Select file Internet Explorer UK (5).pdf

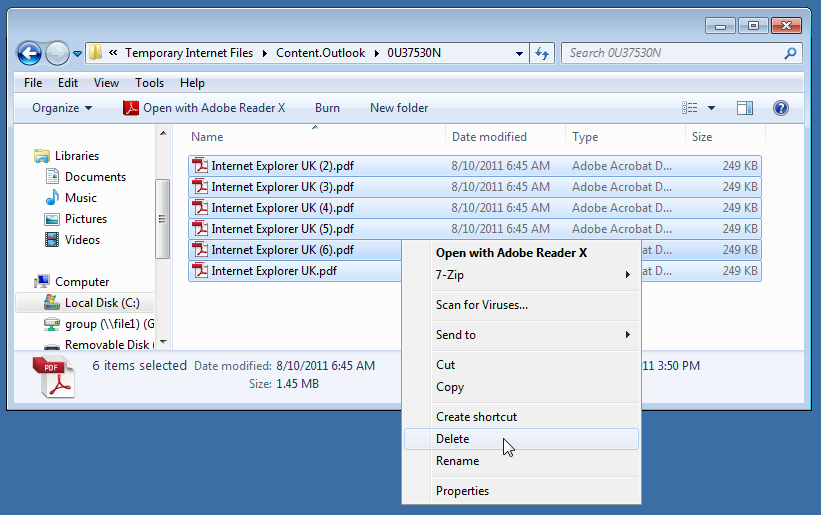(474, 229)
